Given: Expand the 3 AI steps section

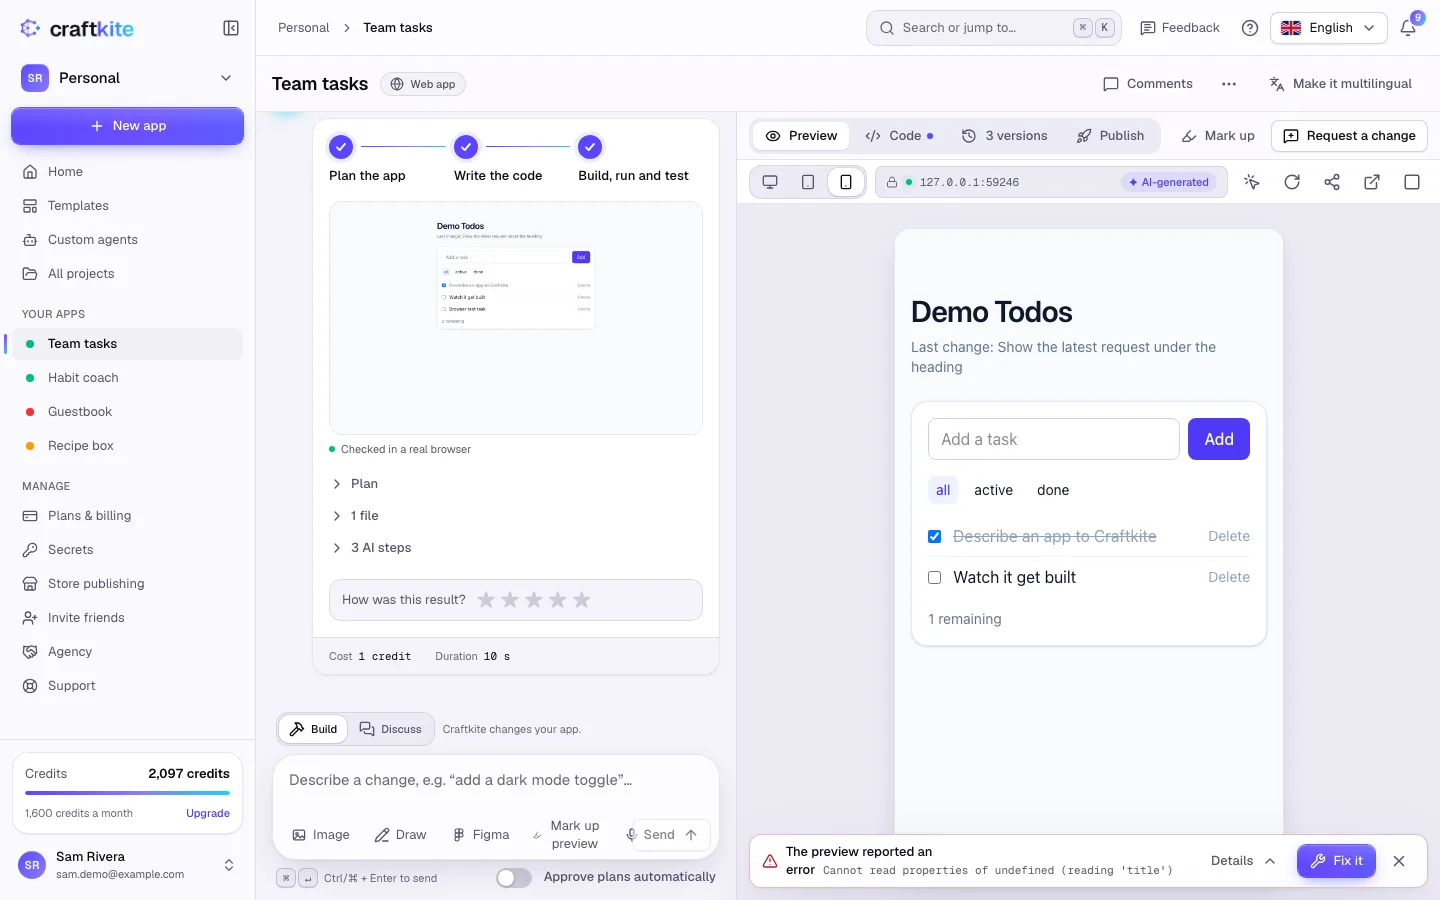Looking at the screenshot, I should [372, 548].
